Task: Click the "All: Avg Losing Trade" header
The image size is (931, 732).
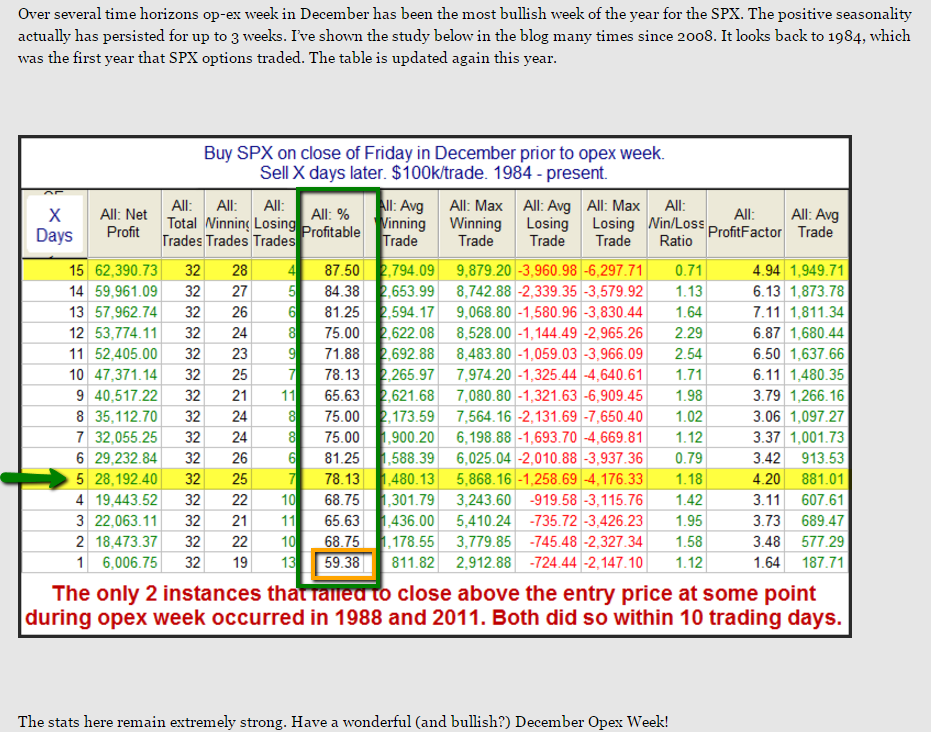Action: coord(547,223)
